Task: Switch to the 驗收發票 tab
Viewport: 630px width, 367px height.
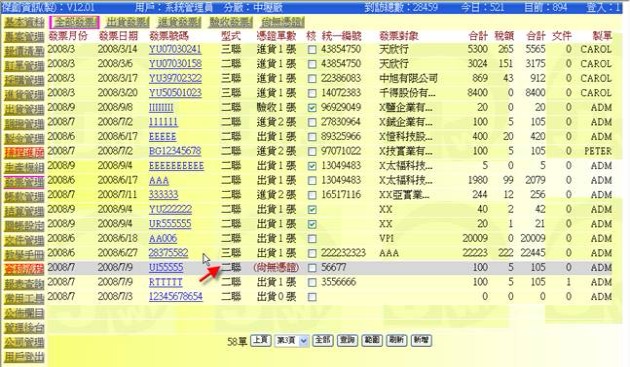Action: [x=231, y=22]
